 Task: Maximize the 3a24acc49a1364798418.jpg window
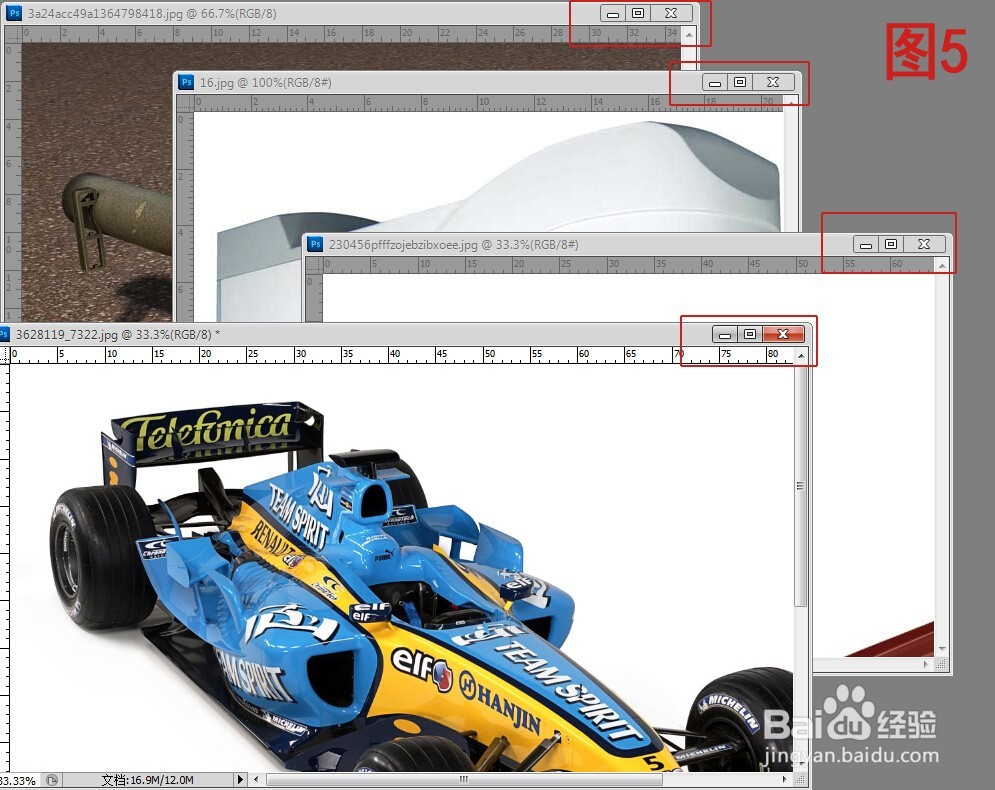(638, 13)
